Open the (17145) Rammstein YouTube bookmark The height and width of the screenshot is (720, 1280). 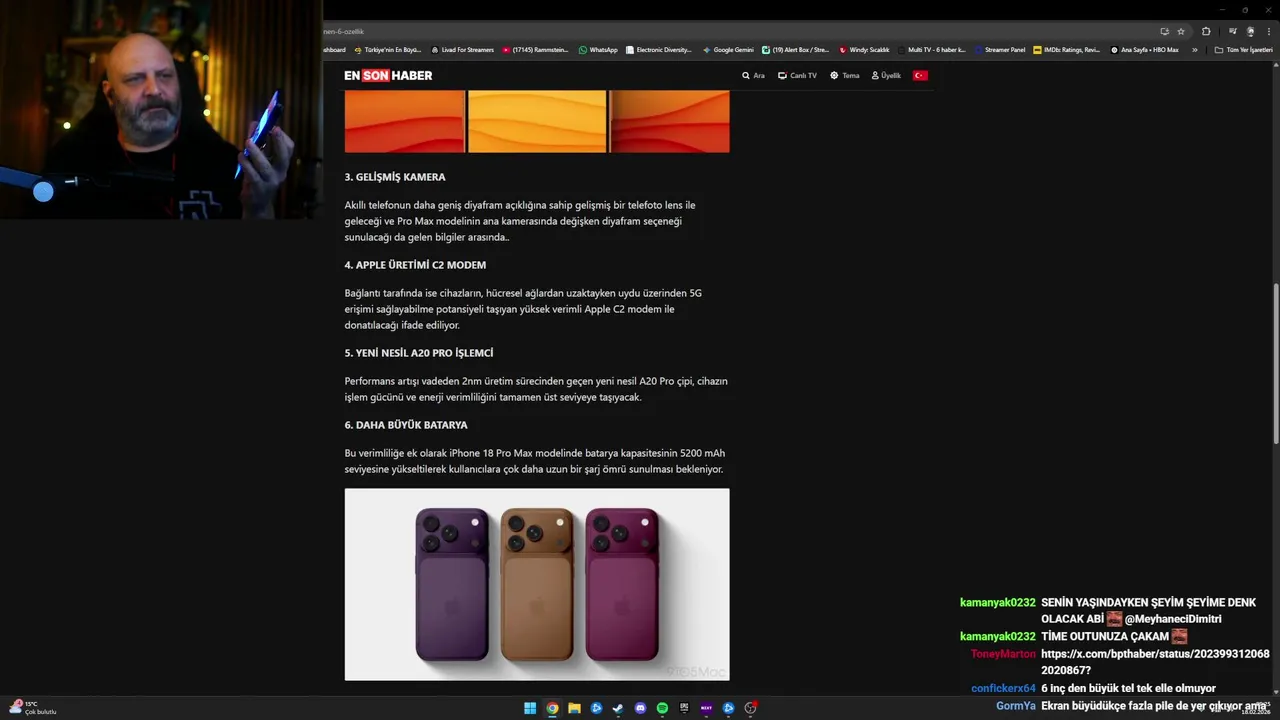[535, 50]
